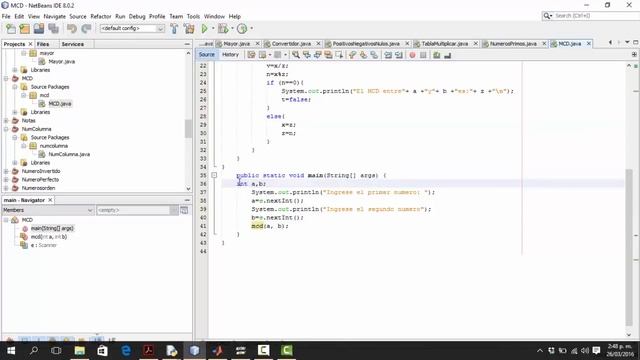Click the Projects panel scrollbar thumb
This screenshot has width=640, height=360.
[188, 129]
